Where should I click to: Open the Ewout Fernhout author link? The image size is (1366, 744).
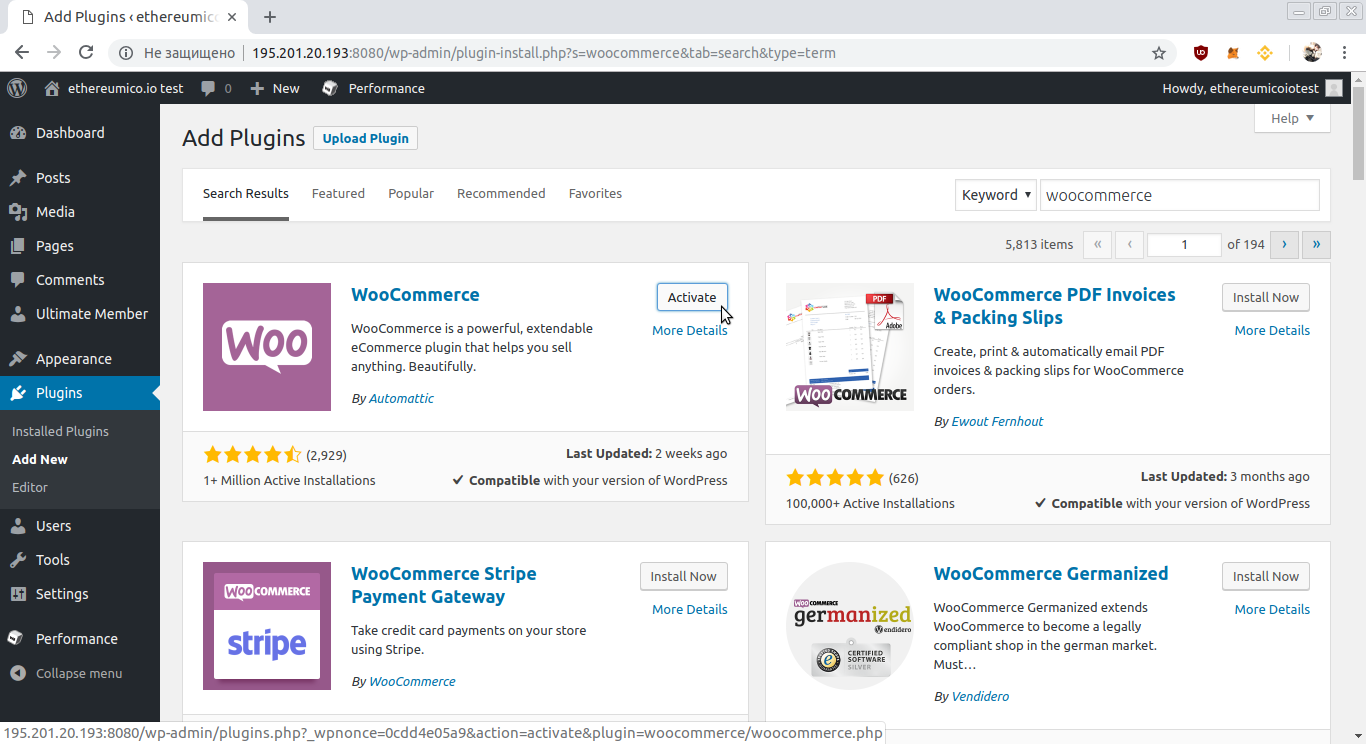[997, 422]
